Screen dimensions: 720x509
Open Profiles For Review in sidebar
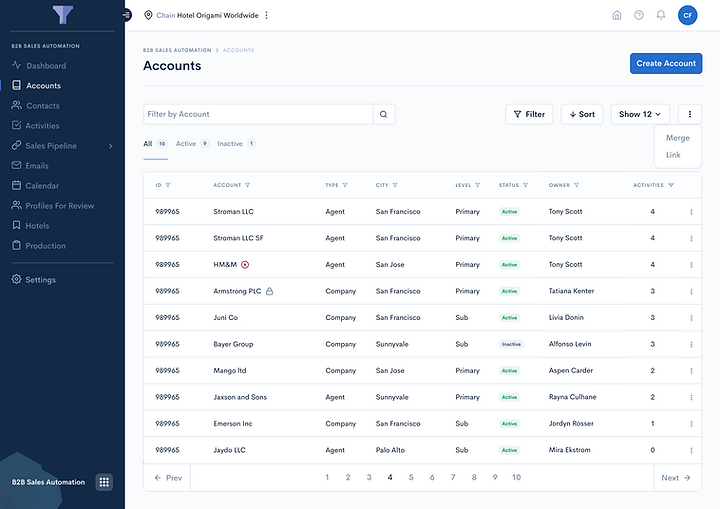click(53, 206)
